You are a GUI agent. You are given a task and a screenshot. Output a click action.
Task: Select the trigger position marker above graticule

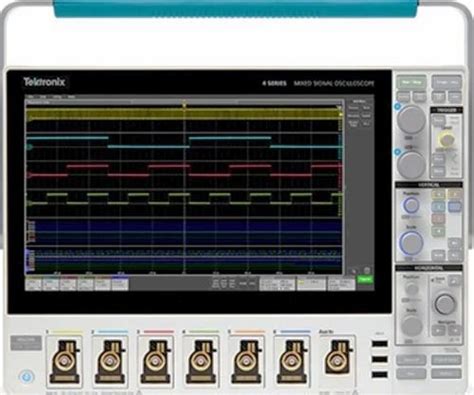click(x=184, y=105)
